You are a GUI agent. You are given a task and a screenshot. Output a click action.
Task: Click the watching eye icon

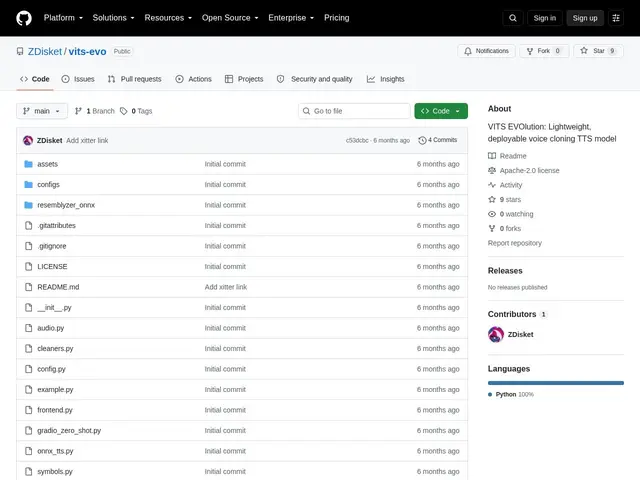pyautogui.click(x=492, y=214)
